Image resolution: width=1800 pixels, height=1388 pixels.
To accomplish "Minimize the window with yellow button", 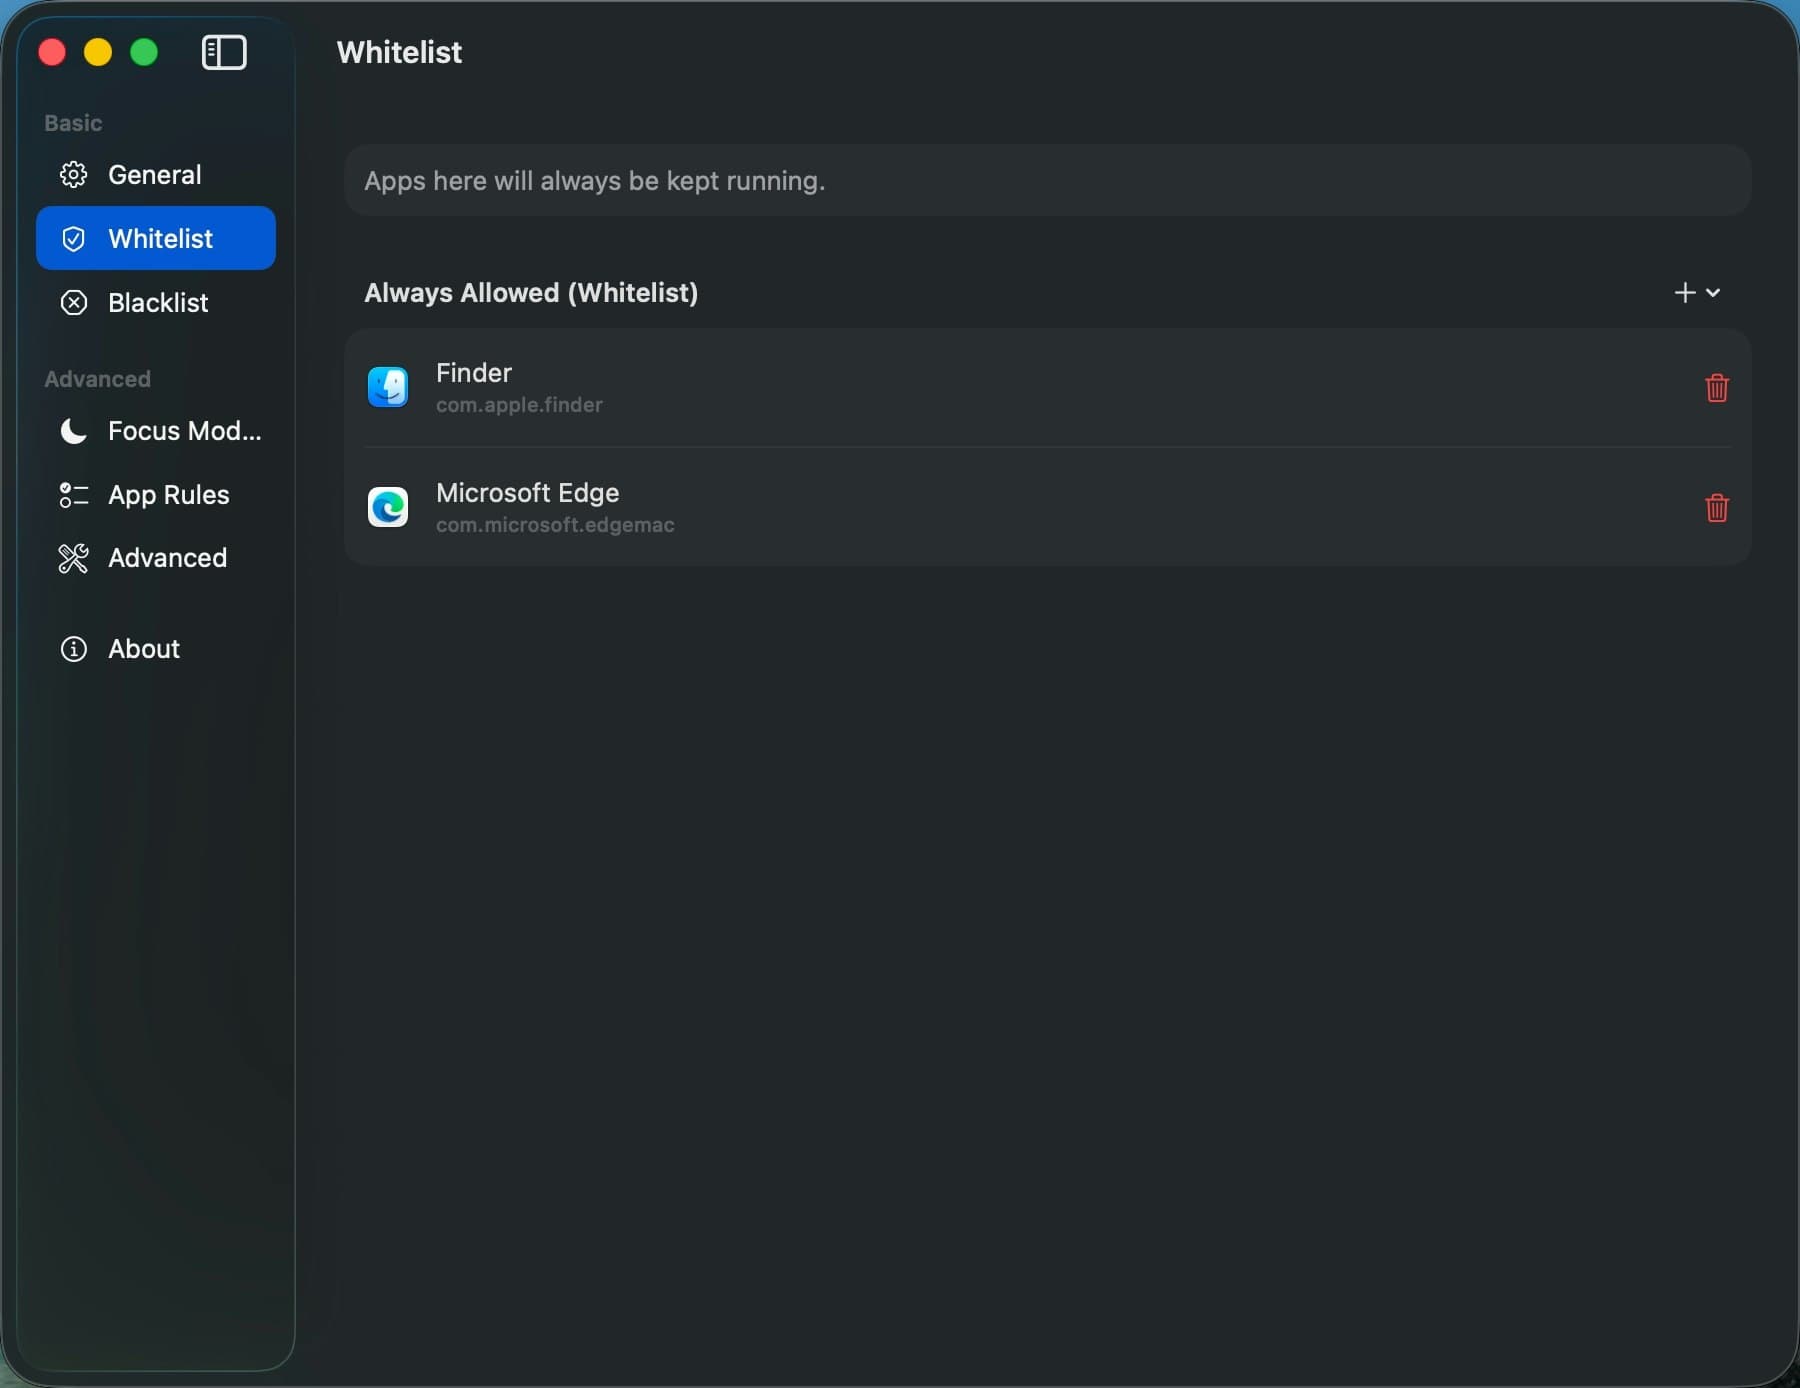I will [98, 52].
